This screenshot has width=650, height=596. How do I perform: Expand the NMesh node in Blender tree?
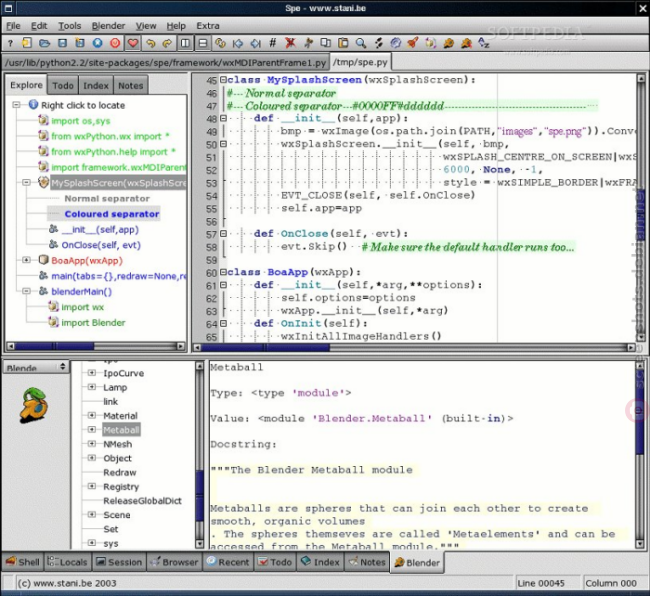click(92, 444)
